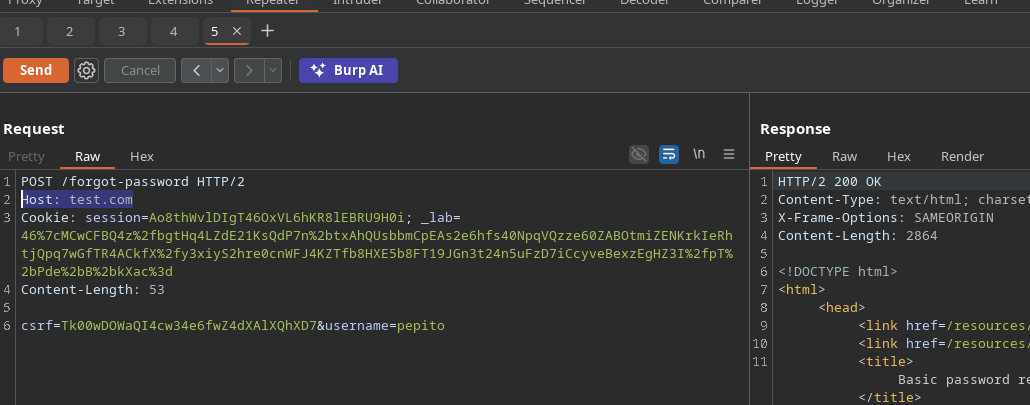Toggle line wrap in request editor
This screenshot has height=405, width=1030.
(x=669, y=154)
